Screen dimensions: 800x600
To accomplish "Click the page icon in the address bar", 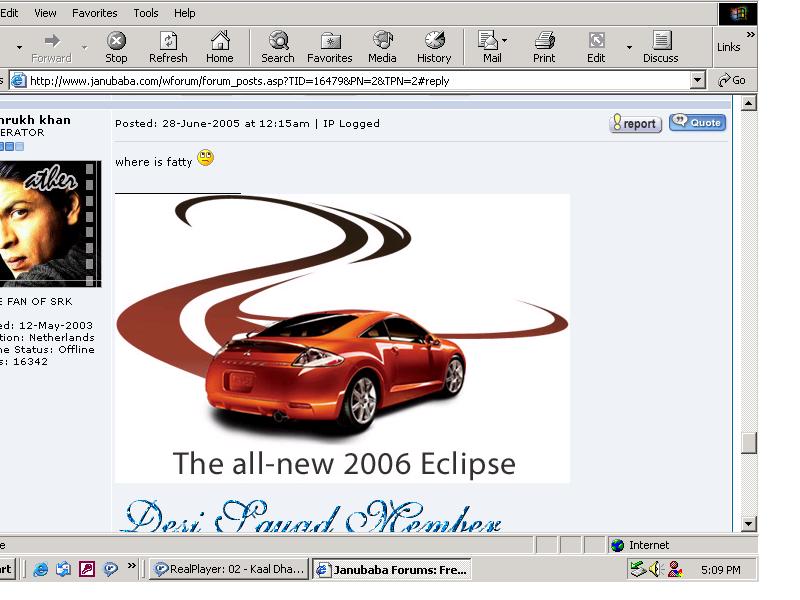I will (19, 81).
